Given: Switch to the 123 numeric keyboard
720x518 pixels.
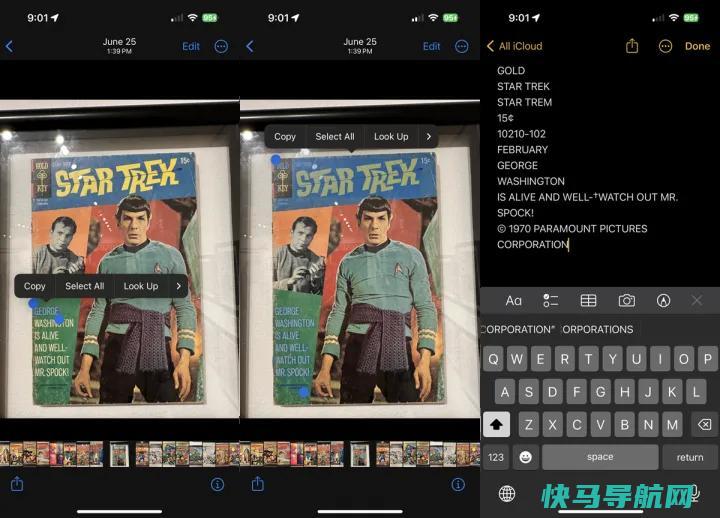Looking at the screenshot, I should point(496,457).
